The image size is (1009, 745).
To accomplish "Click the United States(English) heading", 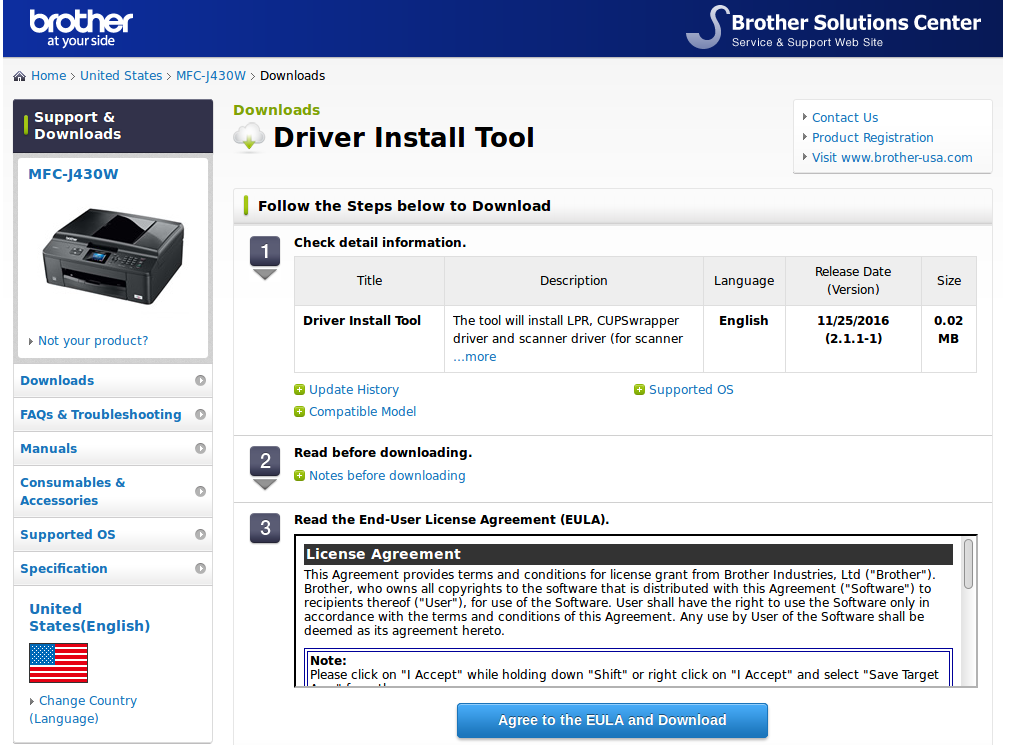I will click(89, 618).
